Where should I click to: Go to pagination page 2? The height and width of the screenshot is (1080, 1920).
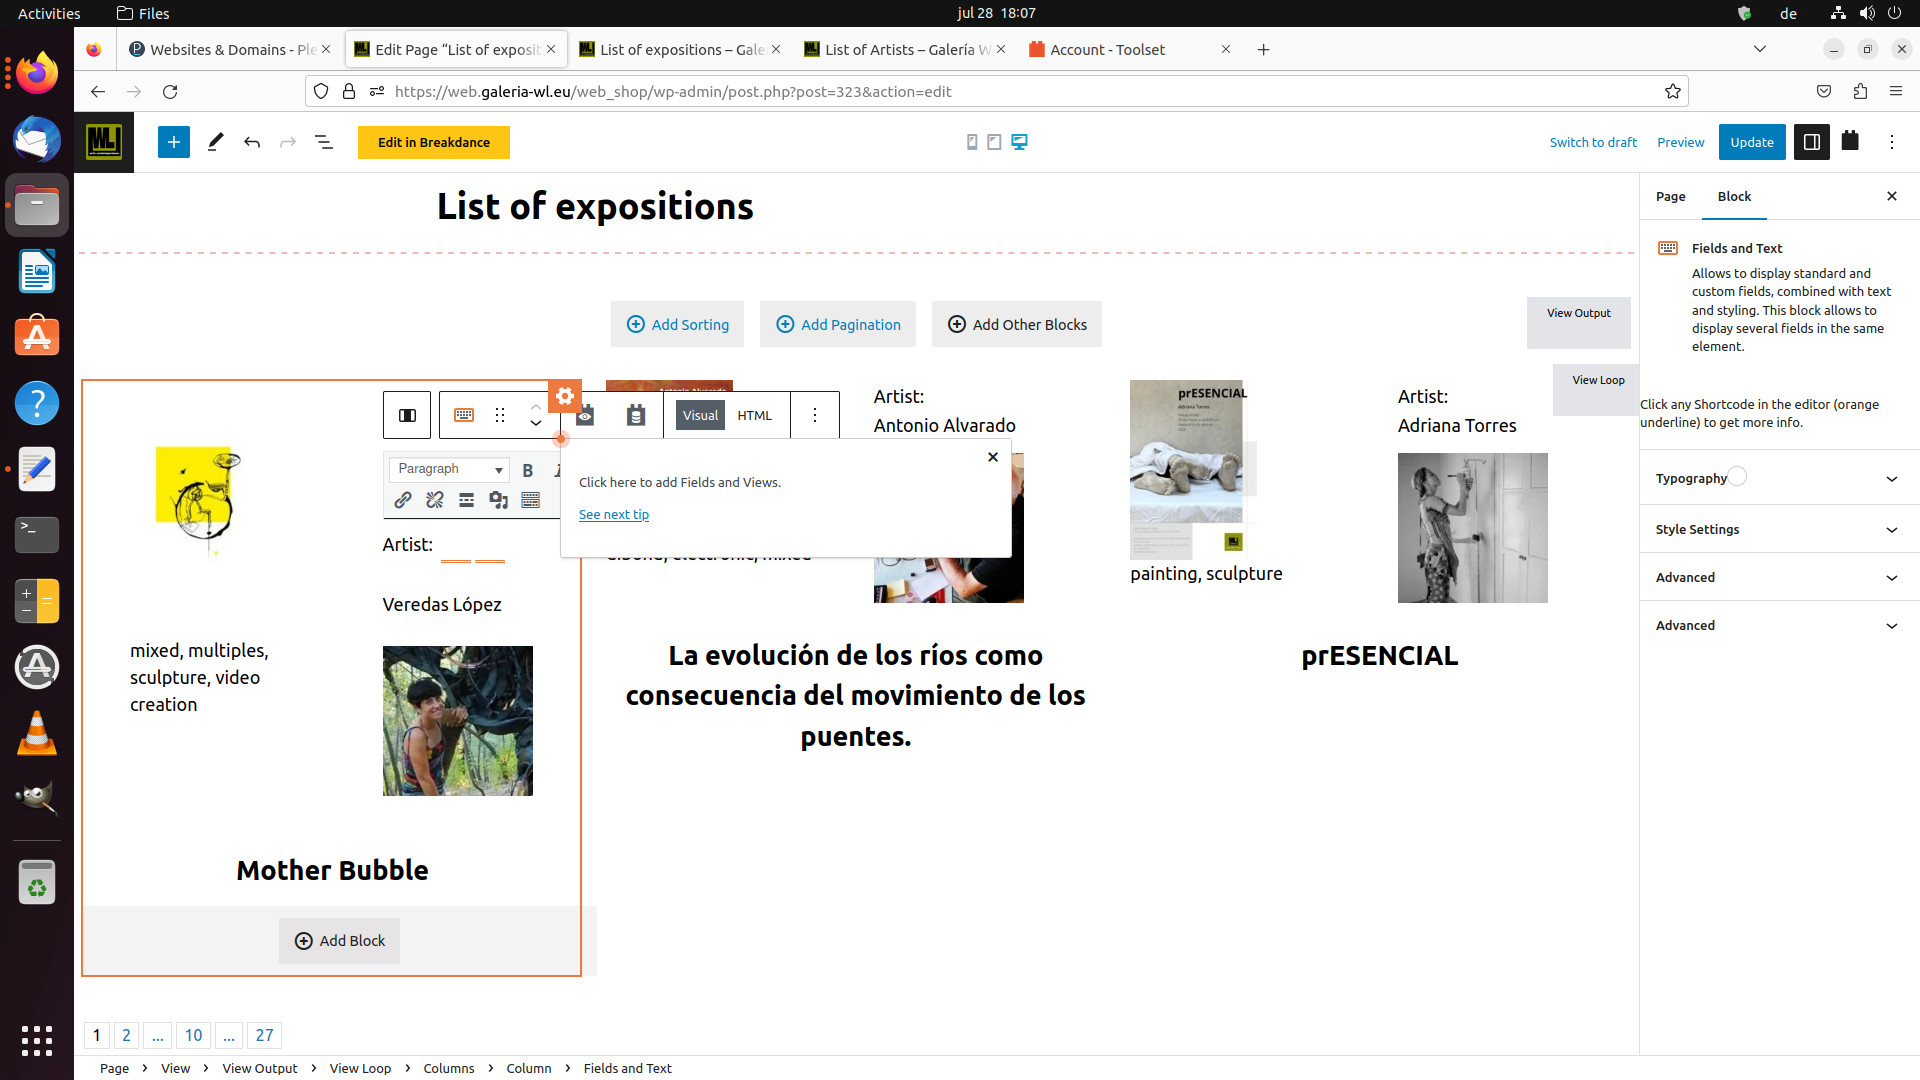[126, 1035]
